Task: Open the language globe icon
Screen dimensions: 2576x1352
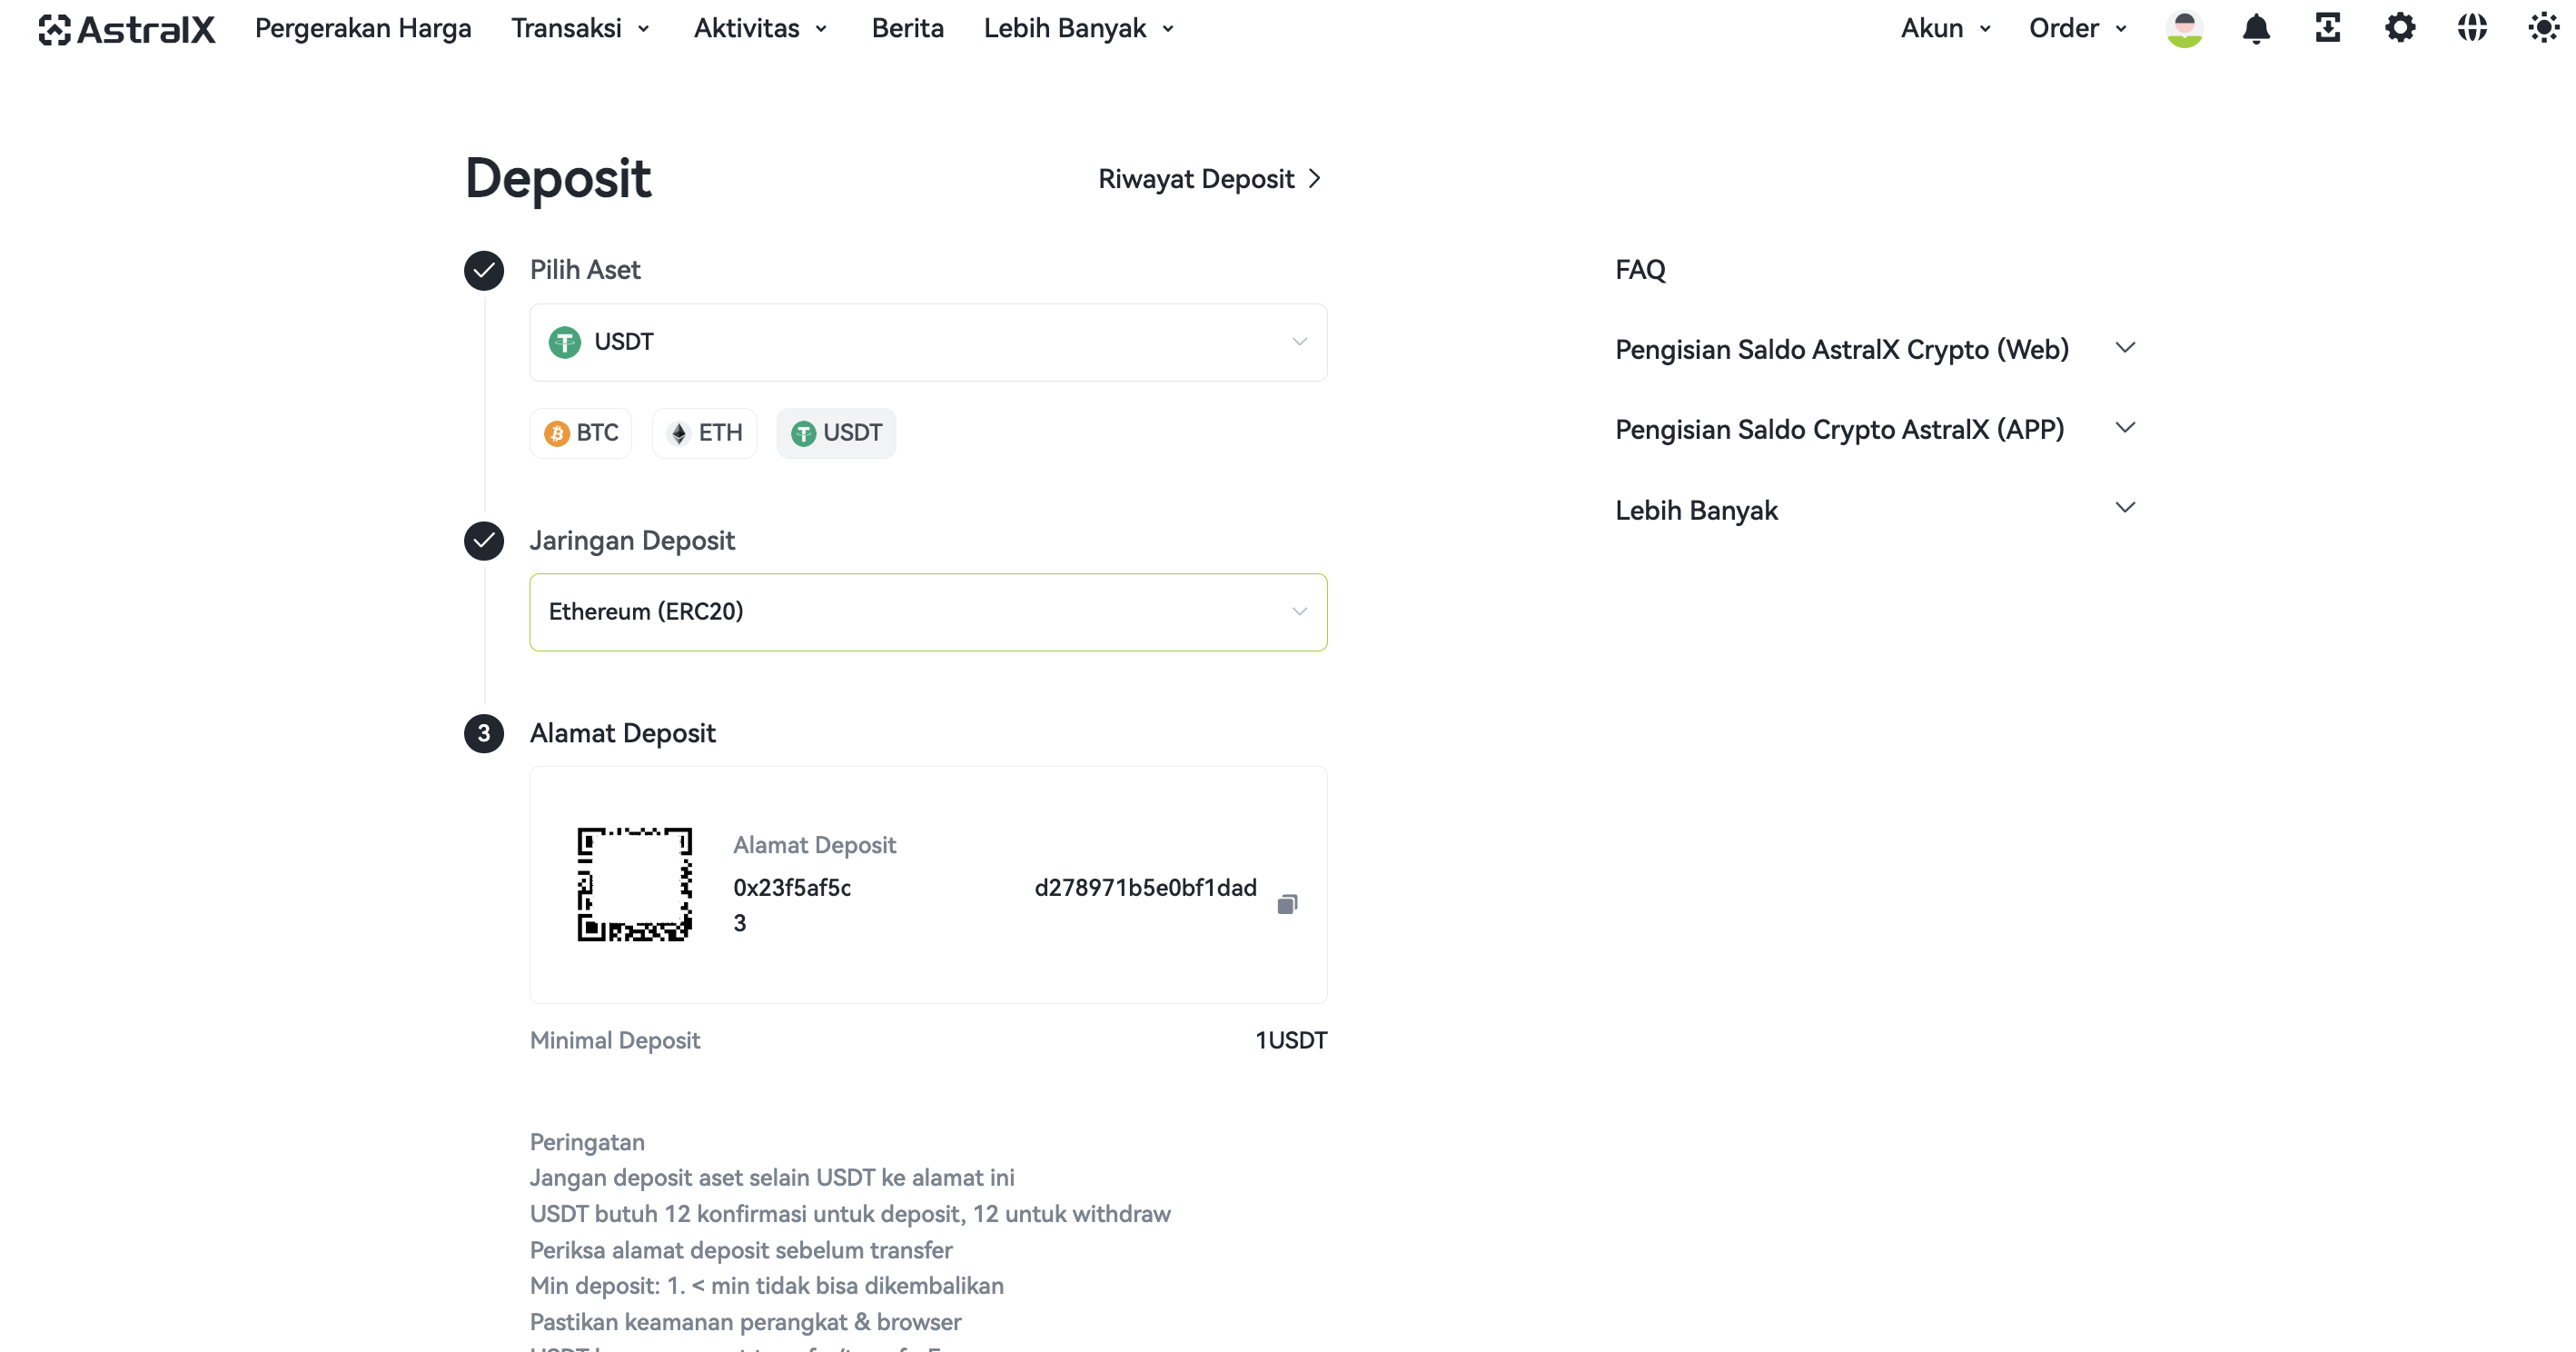Action: click(x=2471, y=29)
